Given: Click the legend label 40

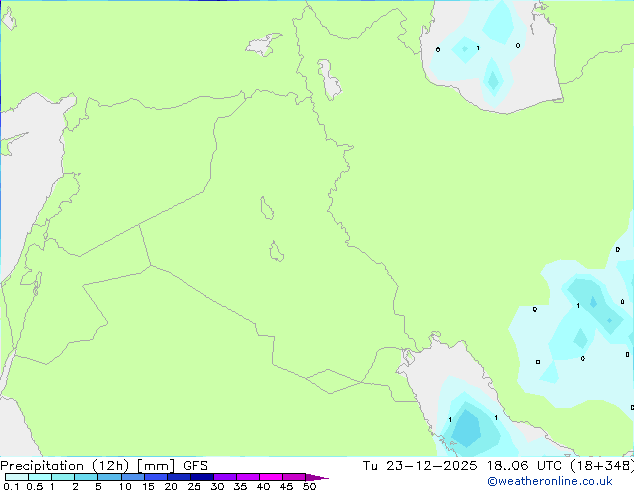Looking at the screenshot, I should [x=263, y=486].
